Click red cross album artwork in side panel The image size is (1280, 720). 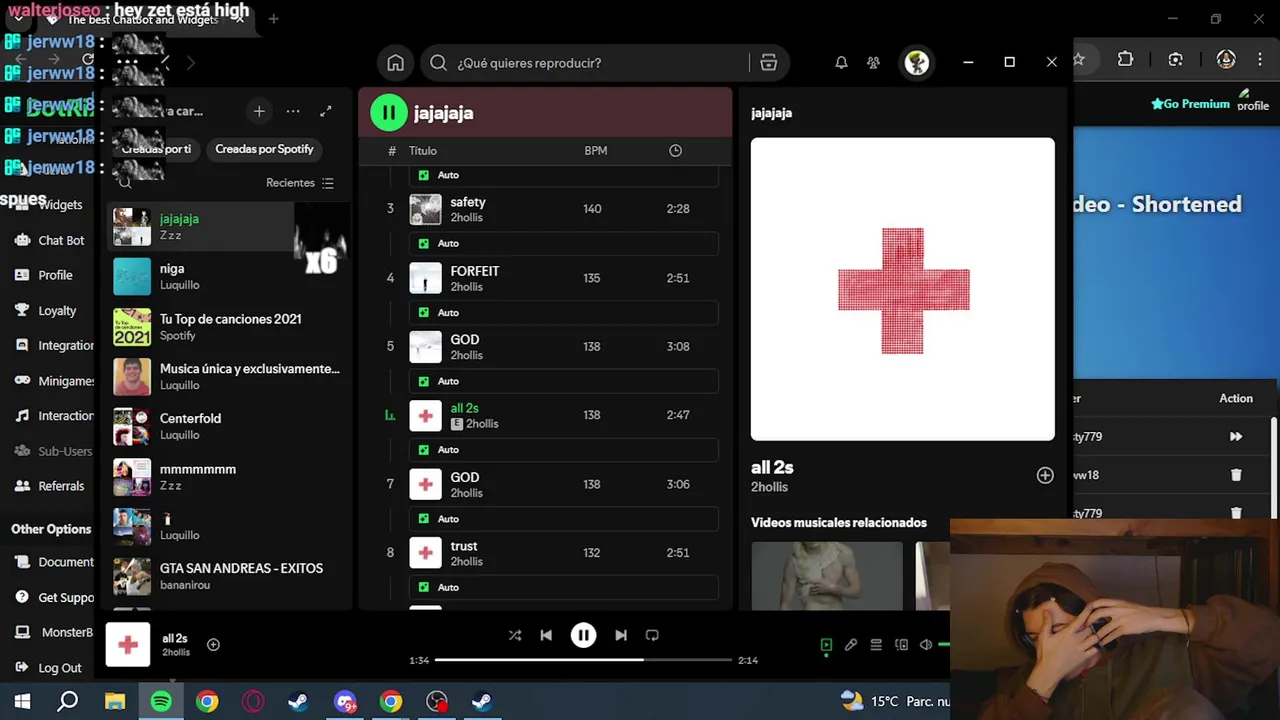pyautogui.click(x=903, y=289)
